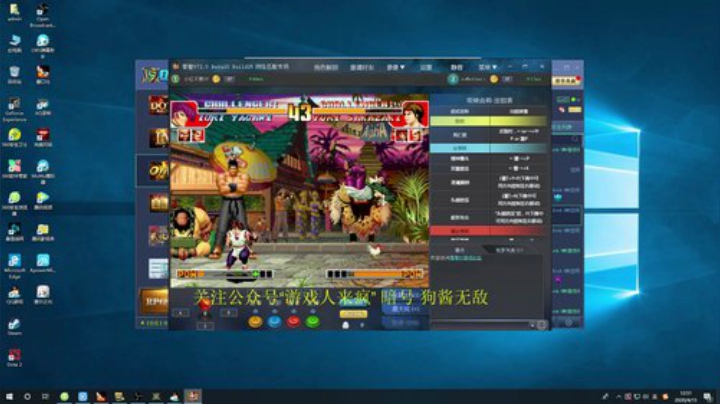Click the taskbar clock

pyautogui.click(x=685, y=396)
